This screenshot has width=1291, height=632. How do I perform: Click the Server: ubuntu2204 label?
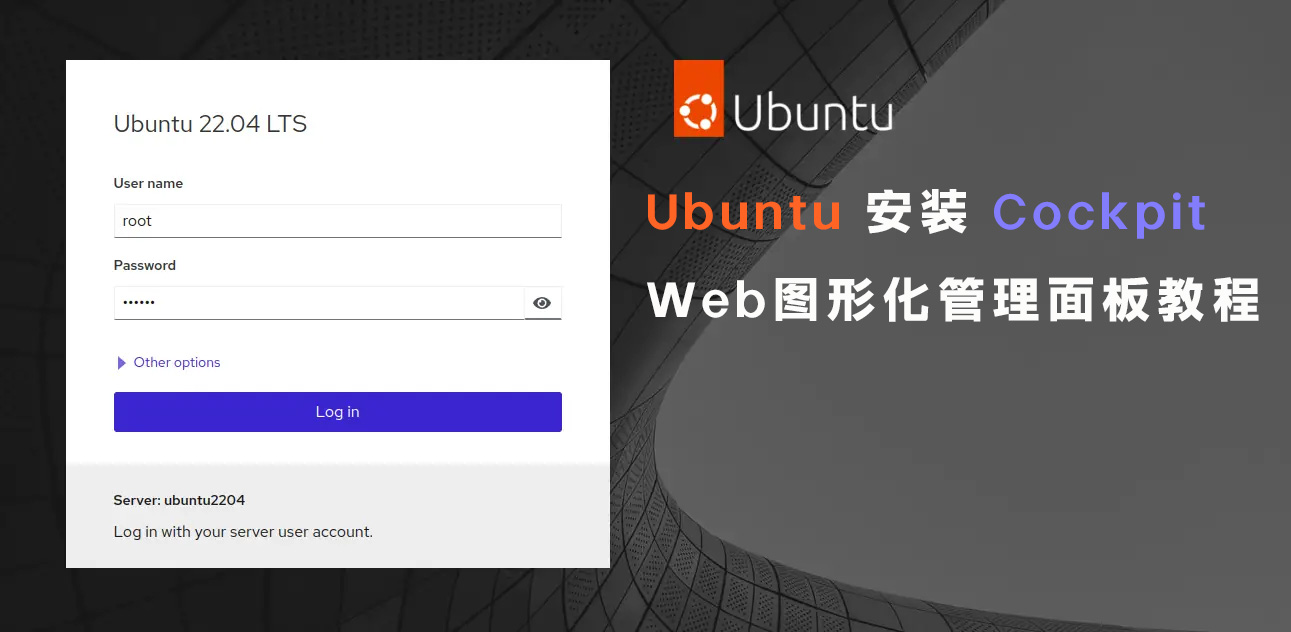(x=179, y=499)
